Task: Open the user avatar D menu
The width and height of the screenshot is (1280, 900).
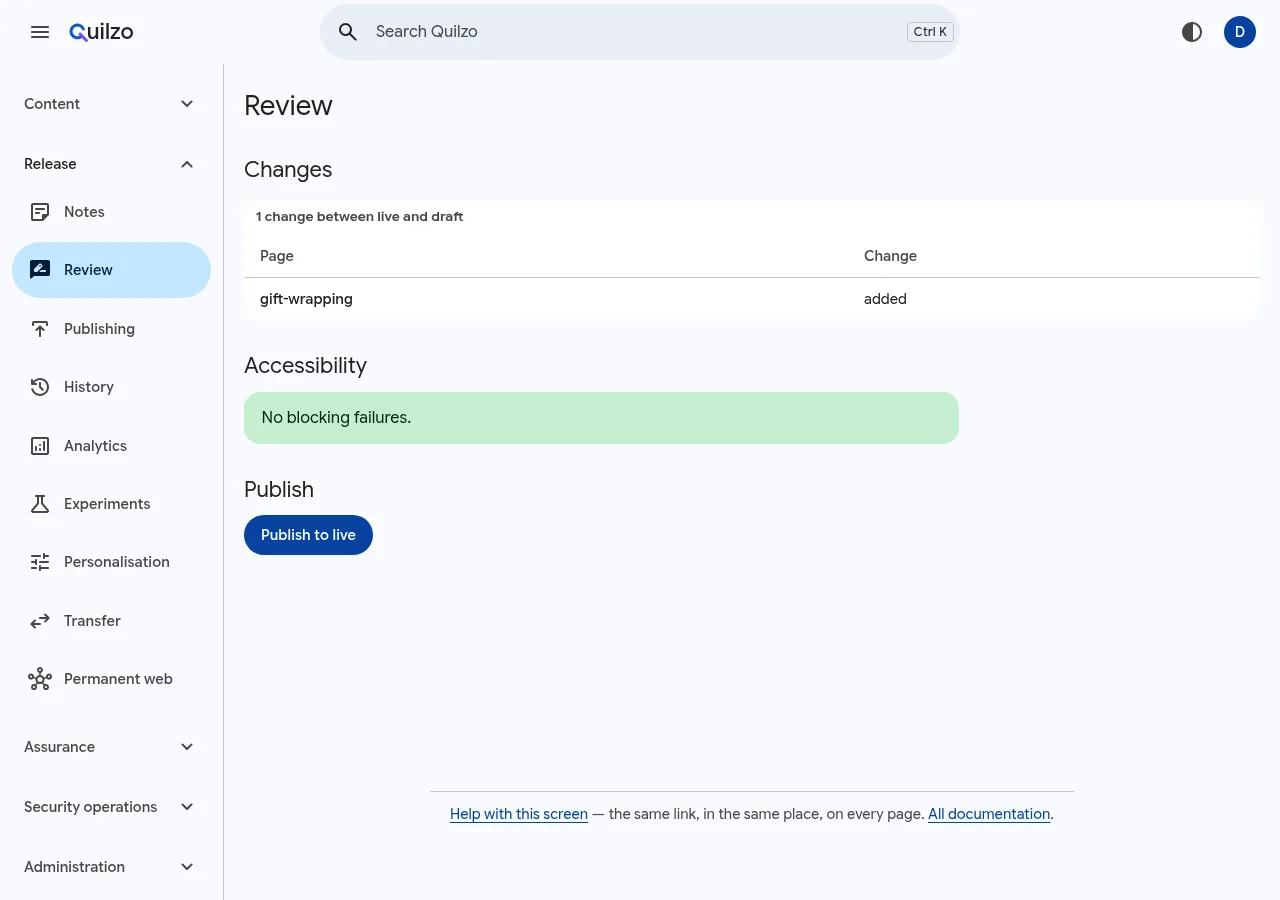Action: pos(1240,32)
